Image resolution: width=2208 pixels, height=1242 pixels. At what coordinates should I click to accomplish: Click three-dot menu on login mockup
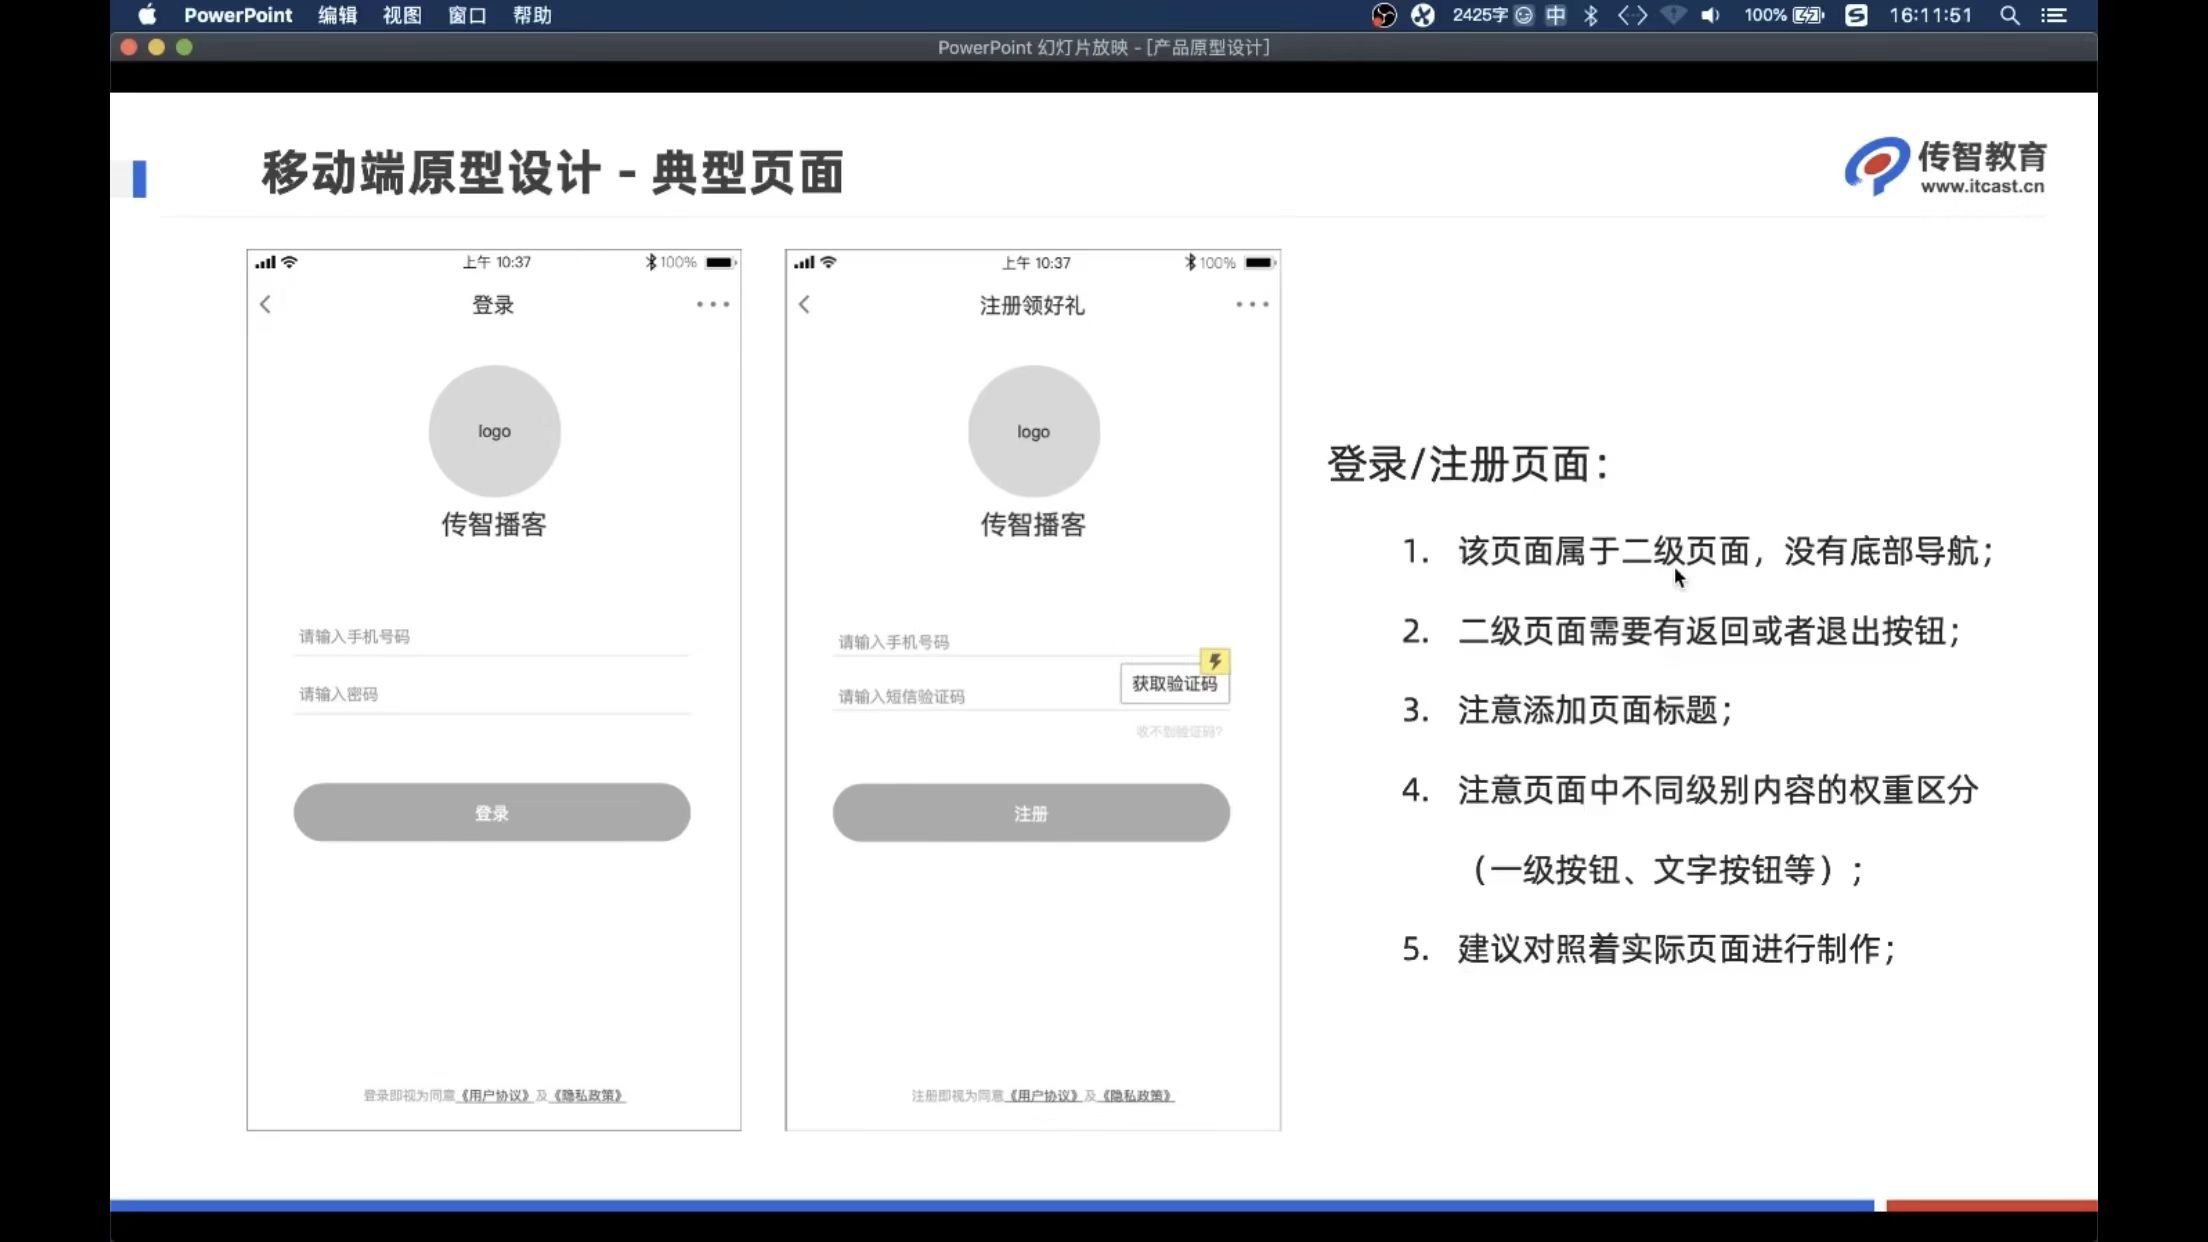713,304
